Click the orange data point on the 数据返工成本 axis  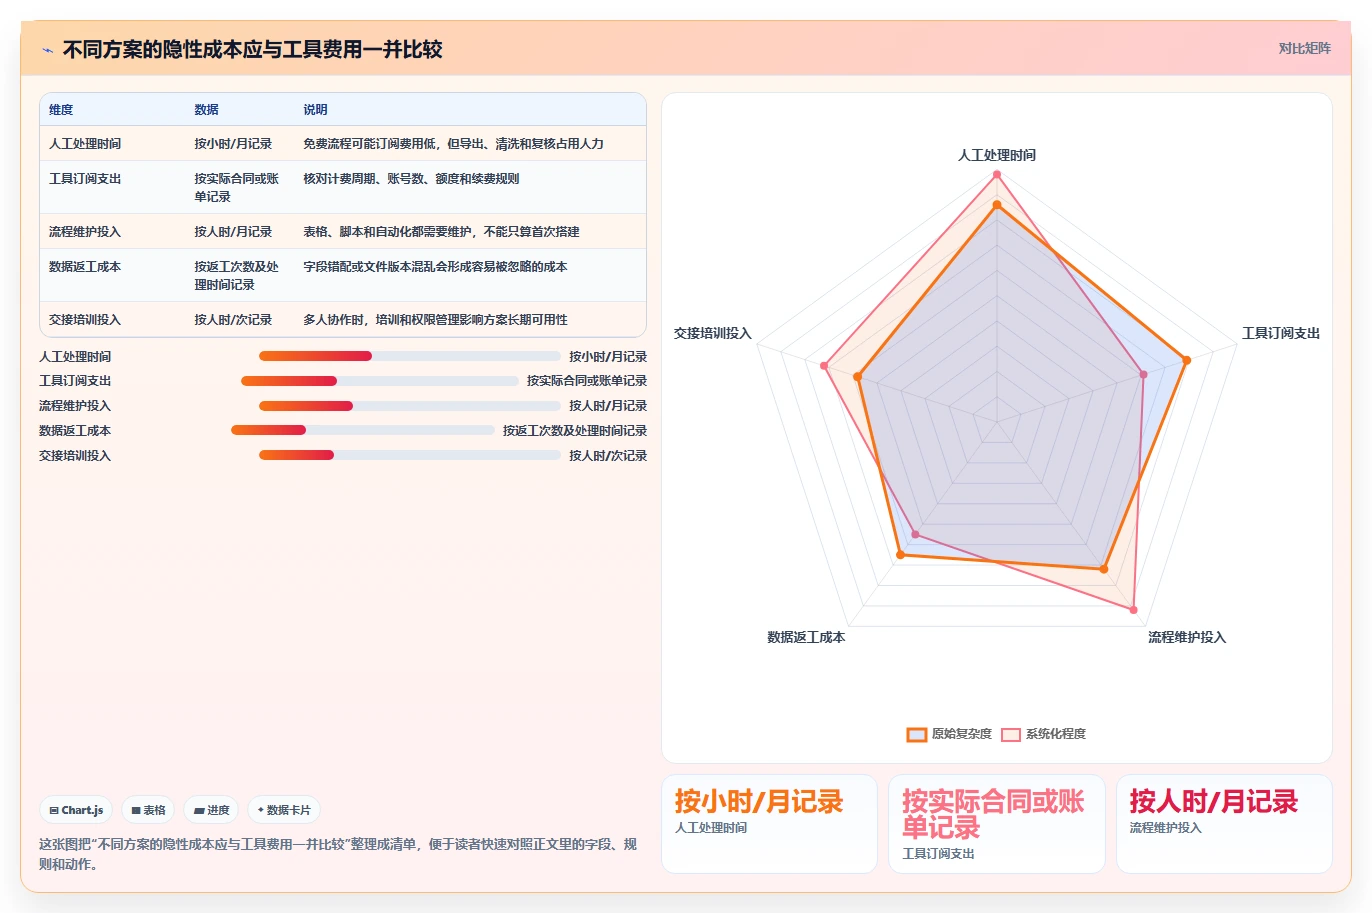pos(900,555)
